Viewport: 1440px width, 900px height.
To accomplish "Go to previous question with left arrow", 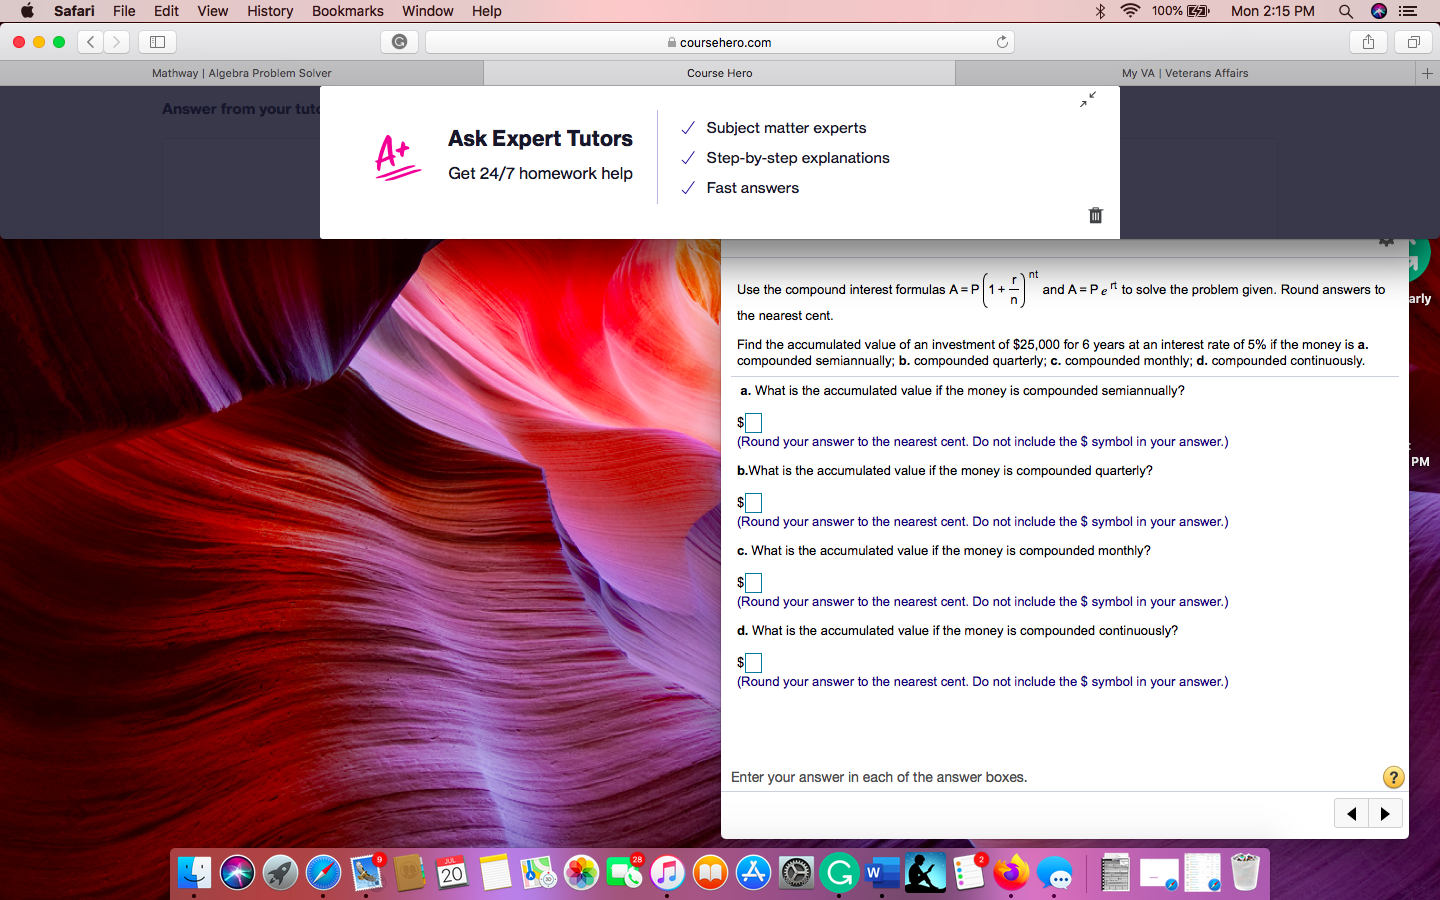I will tap(1351, 813).
